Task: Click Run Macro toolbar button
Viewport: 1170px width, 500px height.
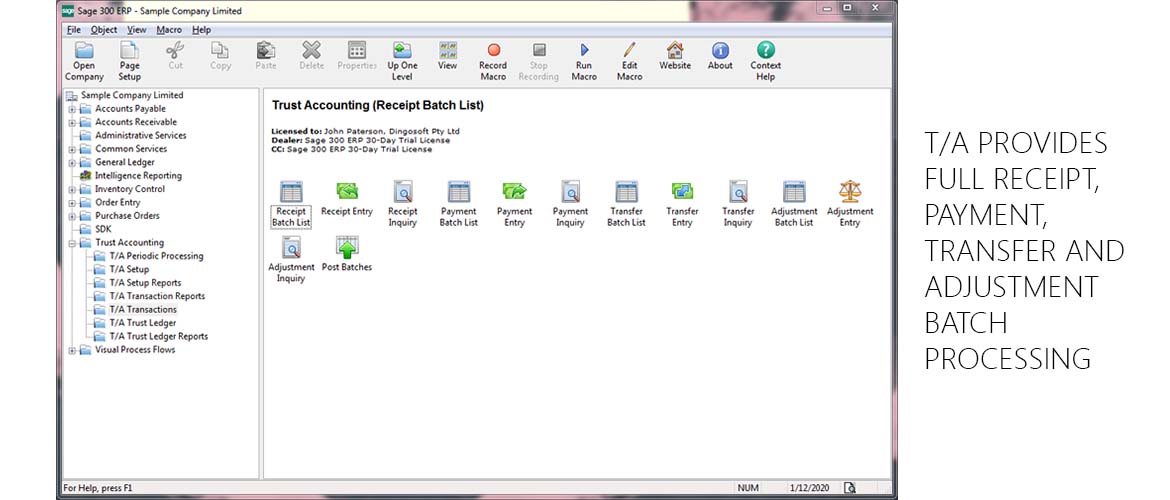Action: 584,61
